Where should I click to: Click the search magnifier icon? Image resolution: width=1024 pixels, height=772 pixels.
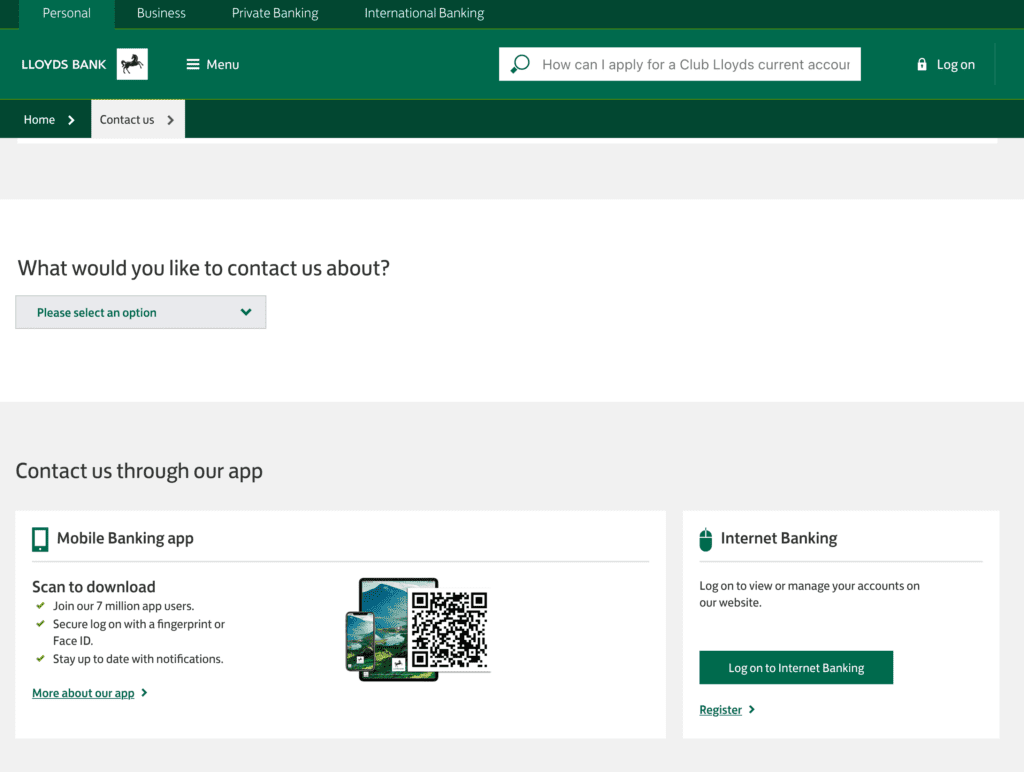click(x=520, y=64)
